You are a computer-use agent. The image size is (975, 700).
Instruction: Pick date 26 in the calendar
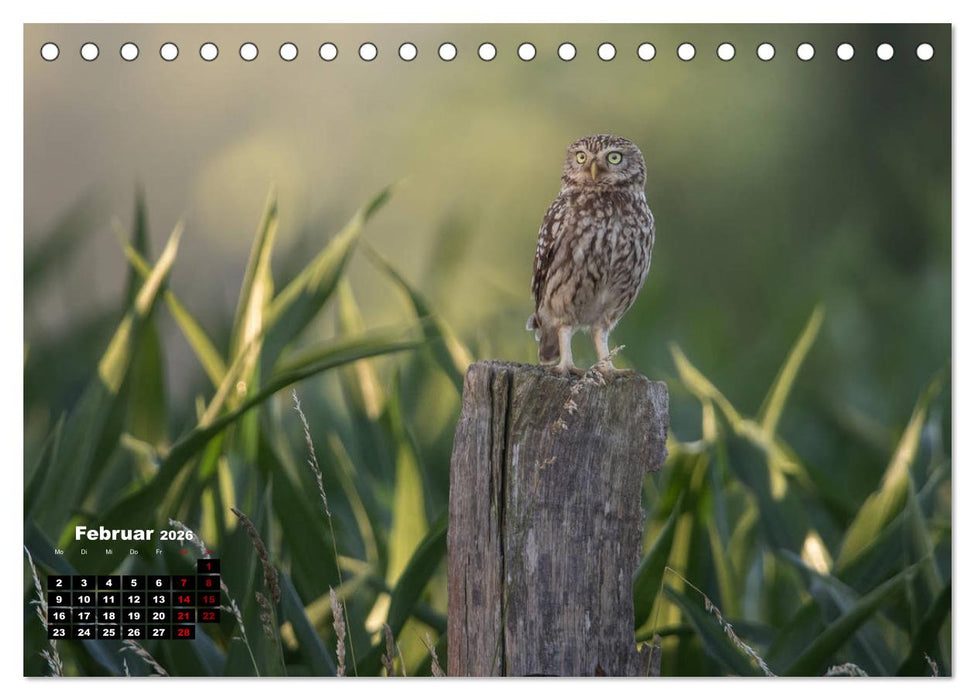134,632
